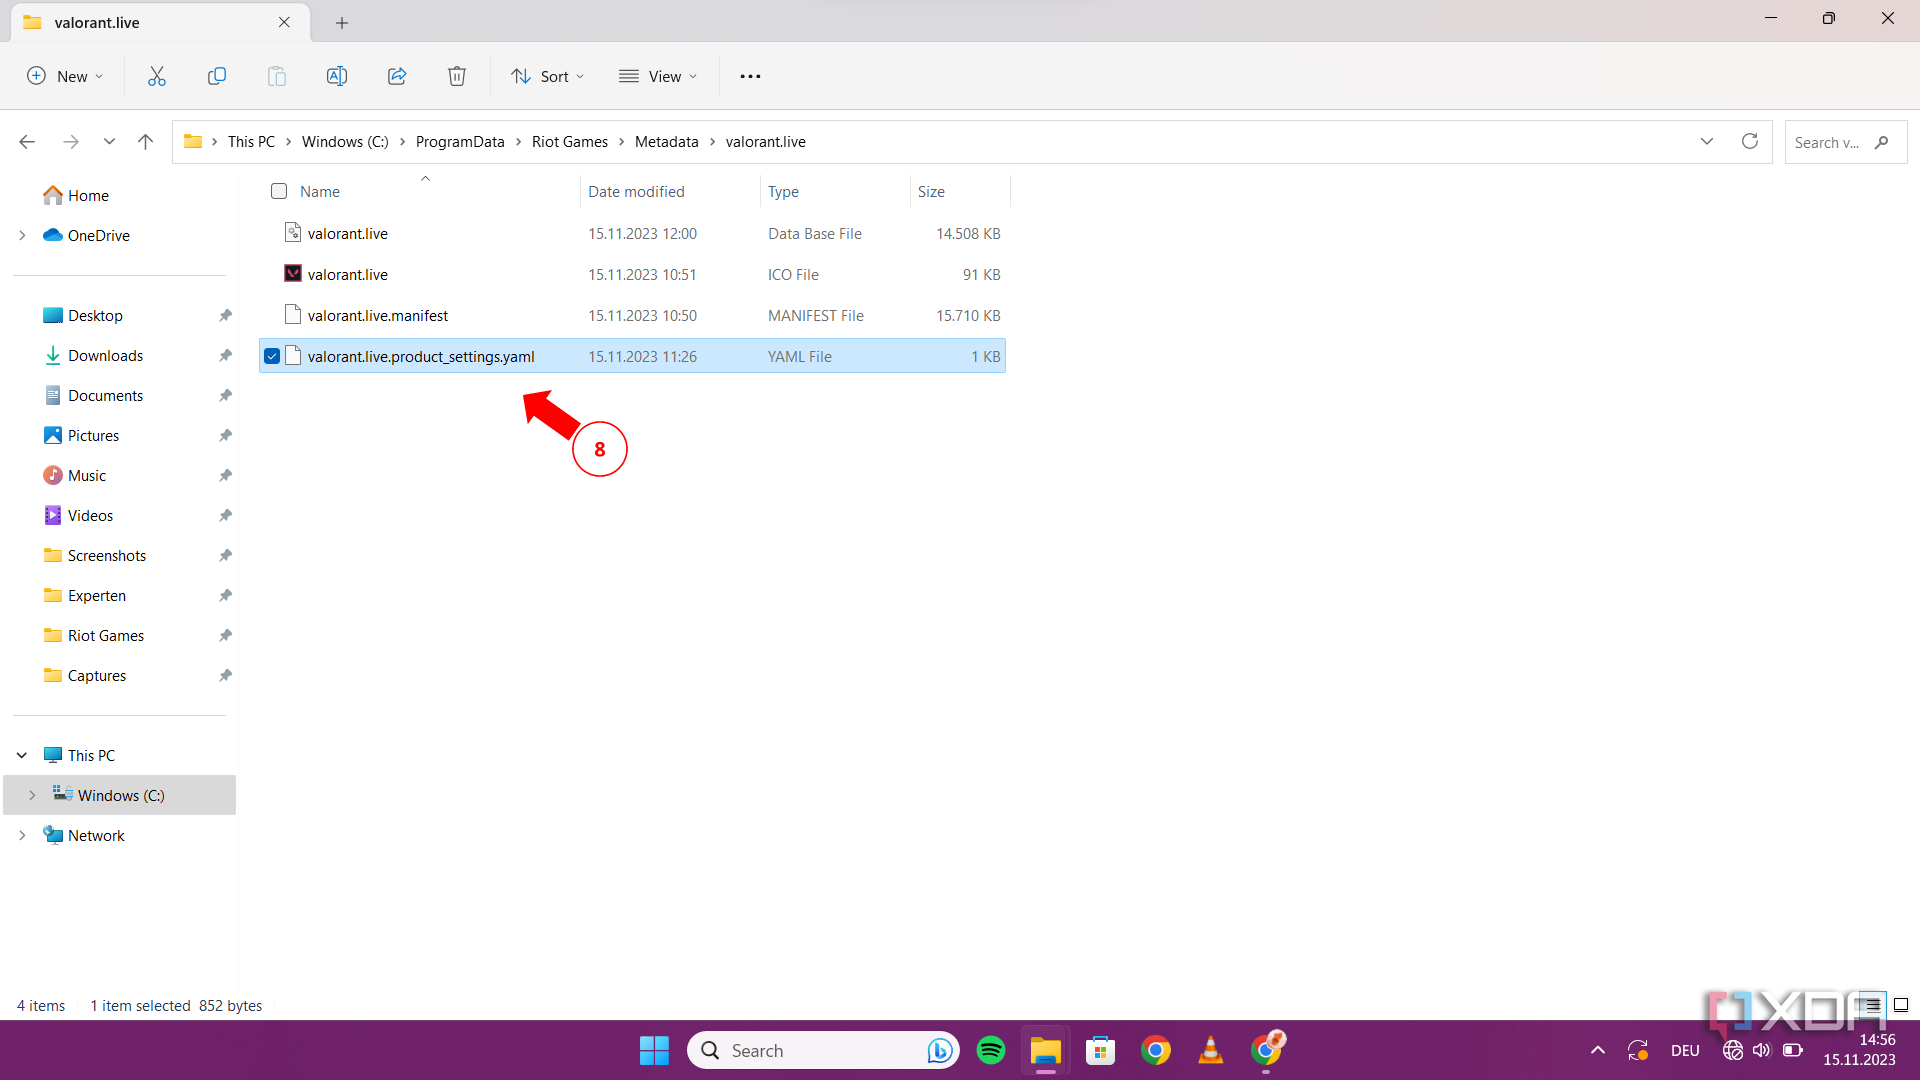Open the New item dropdown
Viewport: 1920px width, 1080px height.
click(x=65, y=76)
